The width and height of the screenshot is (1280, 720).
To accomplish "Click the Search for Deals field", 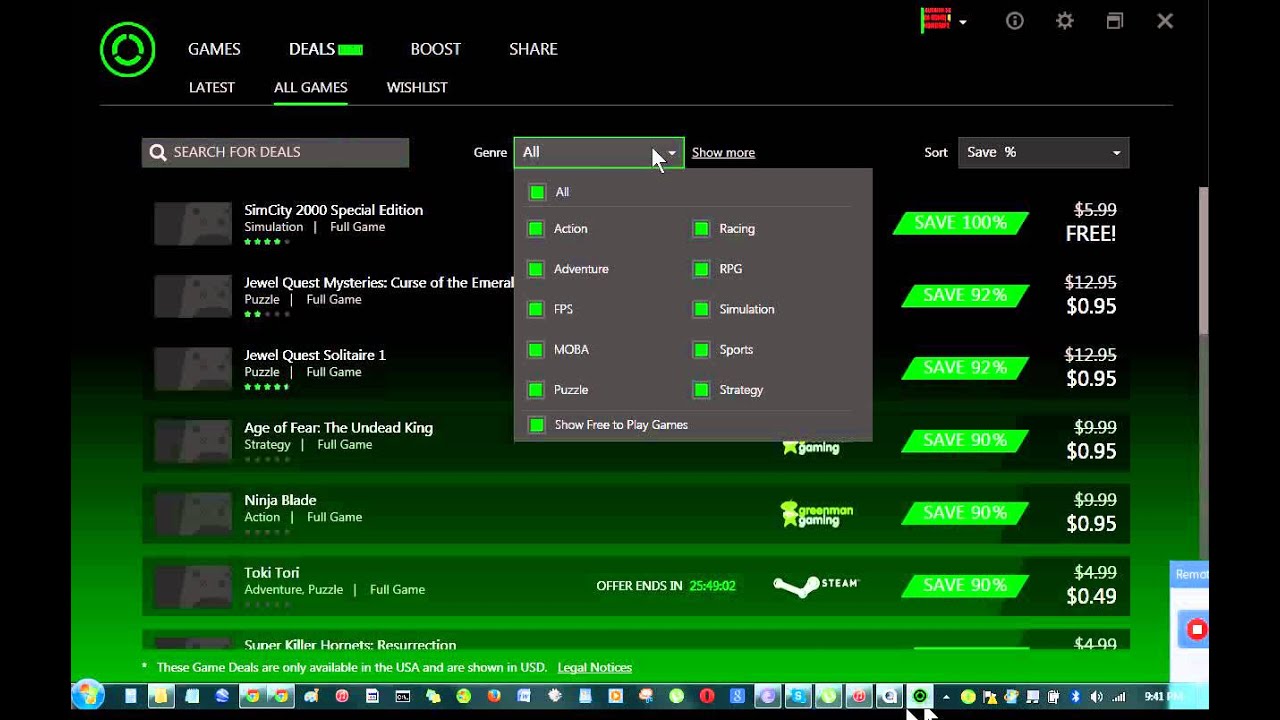I will [x=275, y=152].
